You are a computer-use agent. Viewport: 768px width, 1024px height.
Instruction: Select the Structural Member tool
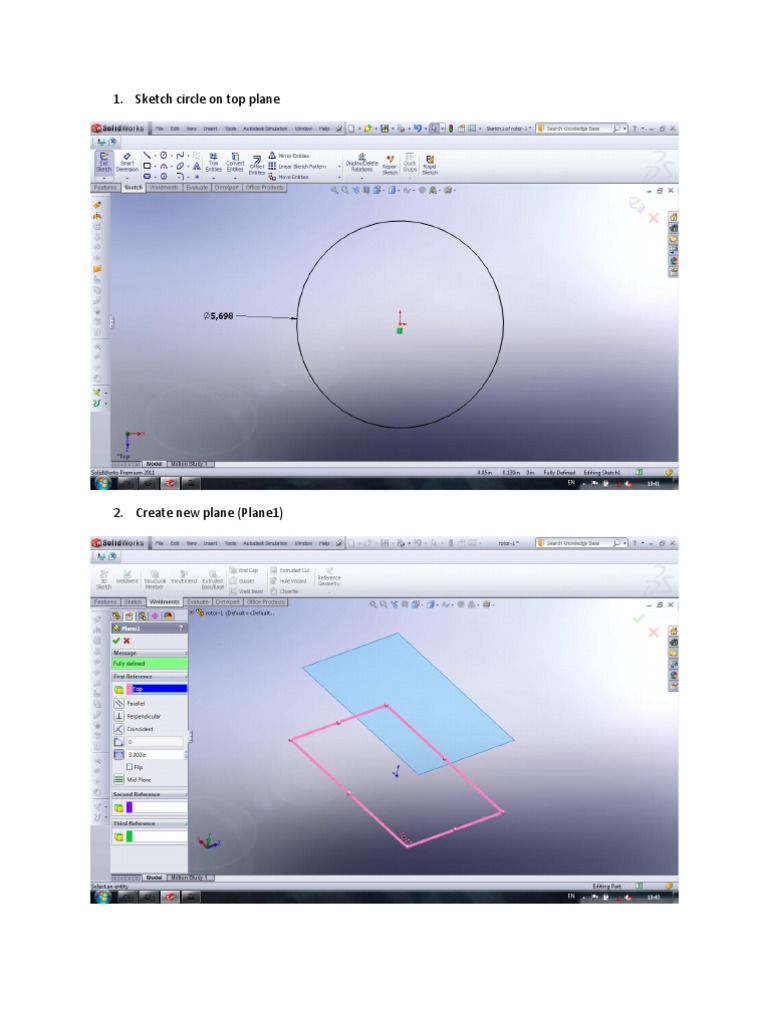coord(154,579)
